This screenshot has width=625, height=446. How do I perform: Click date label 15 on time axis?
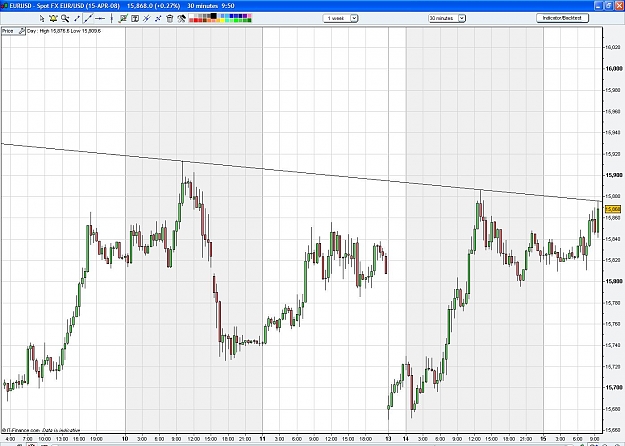[x=543, y=439]
